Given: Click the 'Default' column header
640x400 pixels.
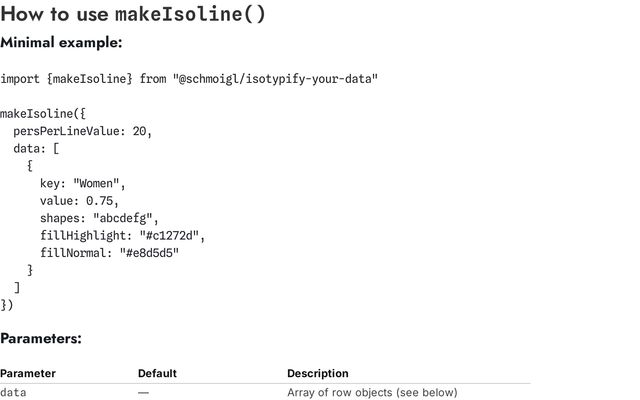Looking at the screenshot, I should tap(157, 373).
